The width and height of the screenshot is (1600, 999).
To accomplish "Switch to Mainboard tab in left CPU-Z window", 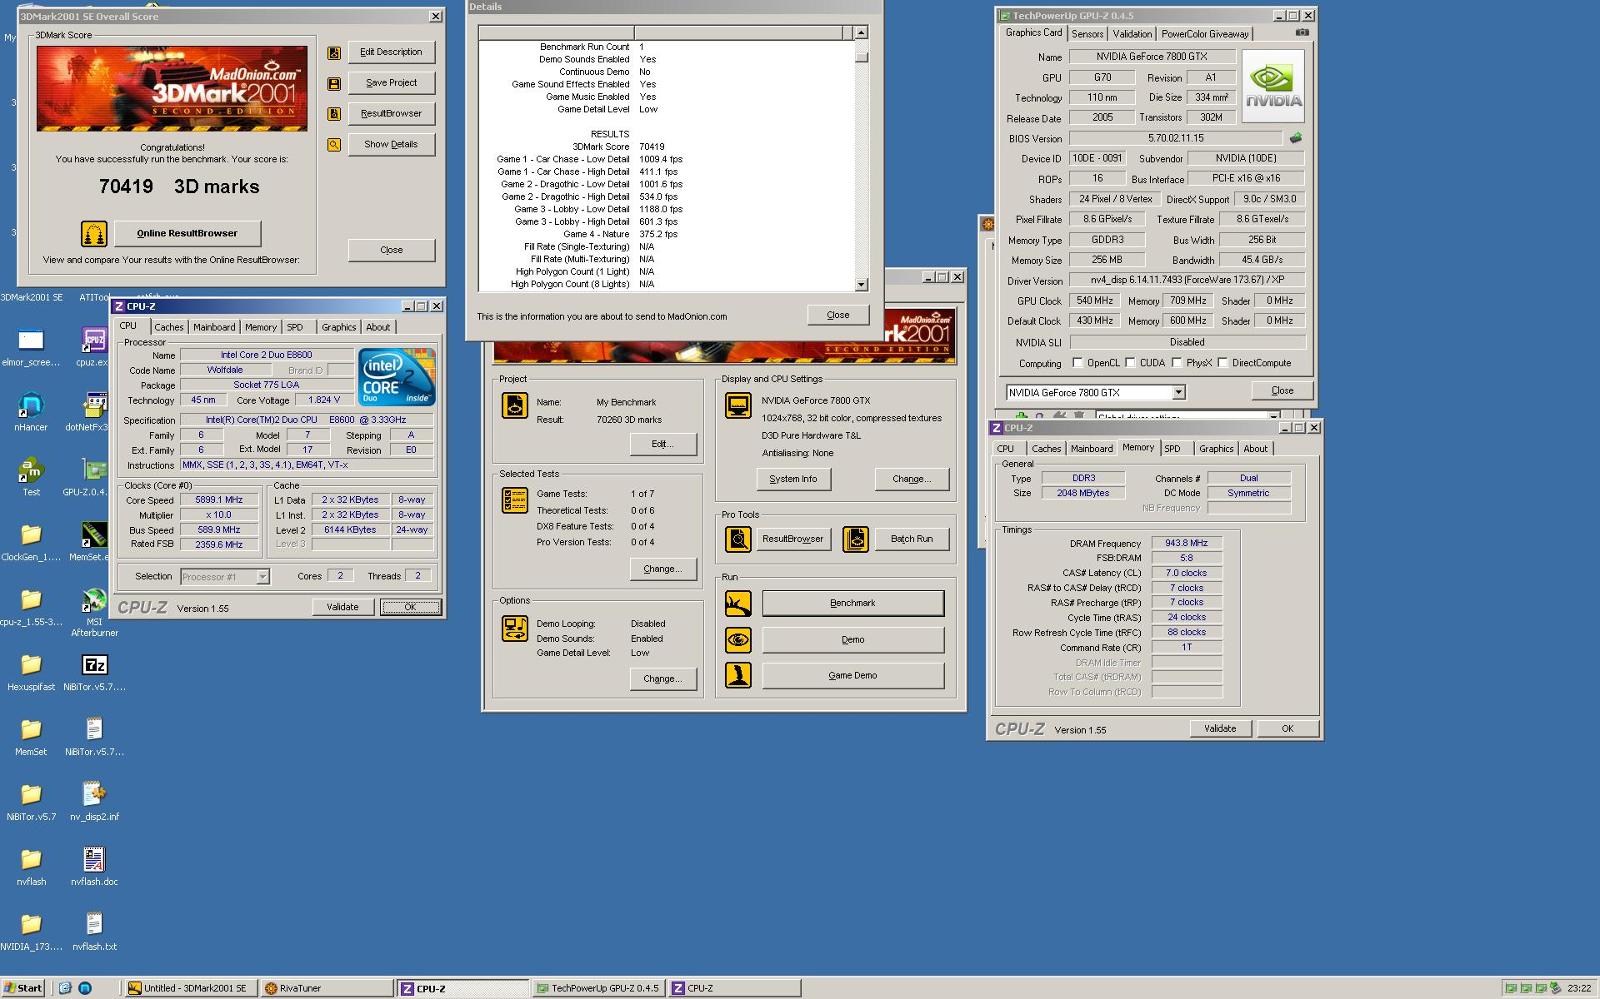I will click(x=214, y=327).
